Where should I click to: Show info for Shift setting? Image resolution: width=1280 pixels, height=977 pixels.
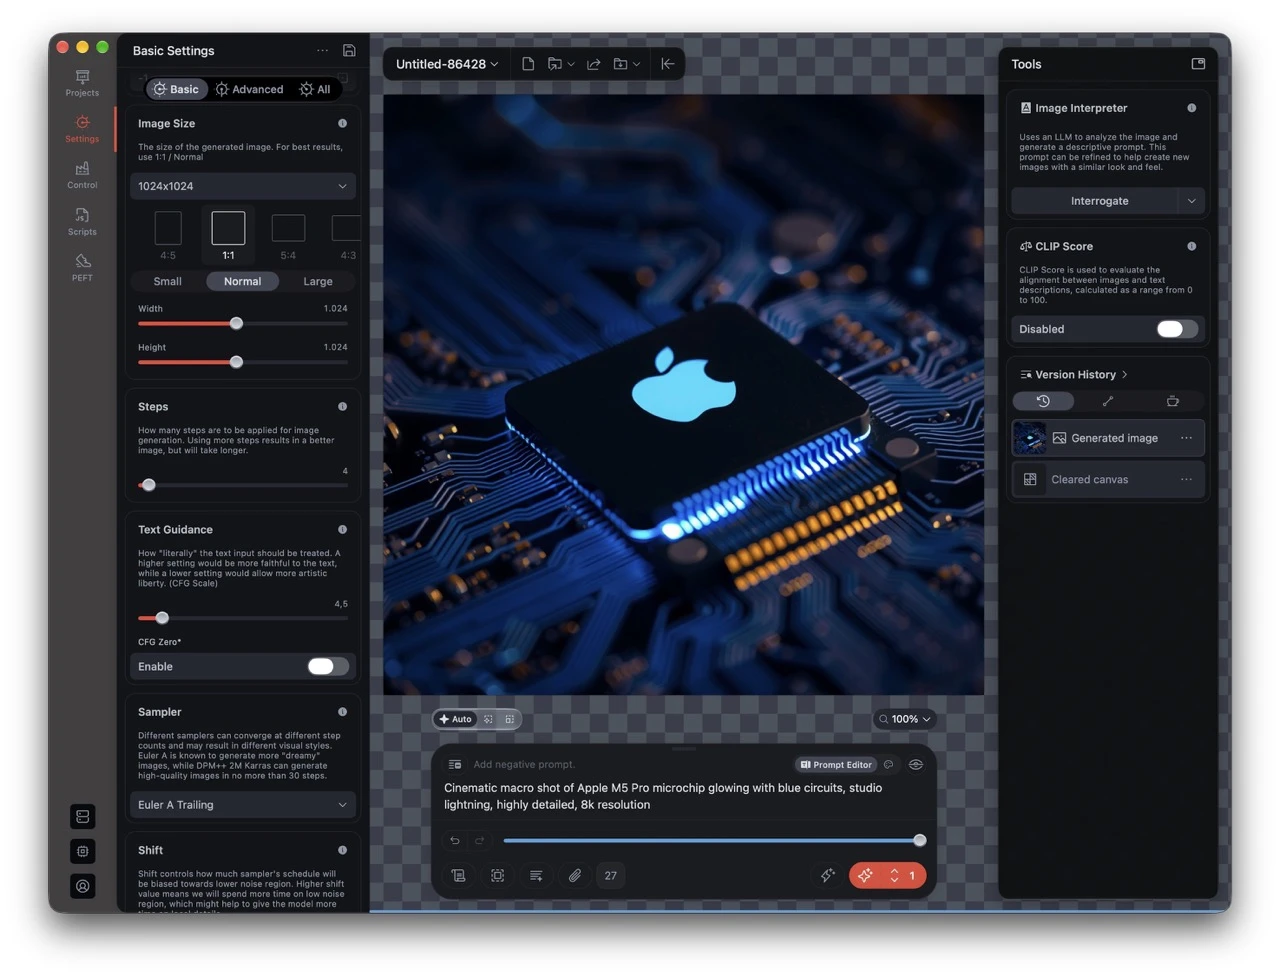point(342,850)
